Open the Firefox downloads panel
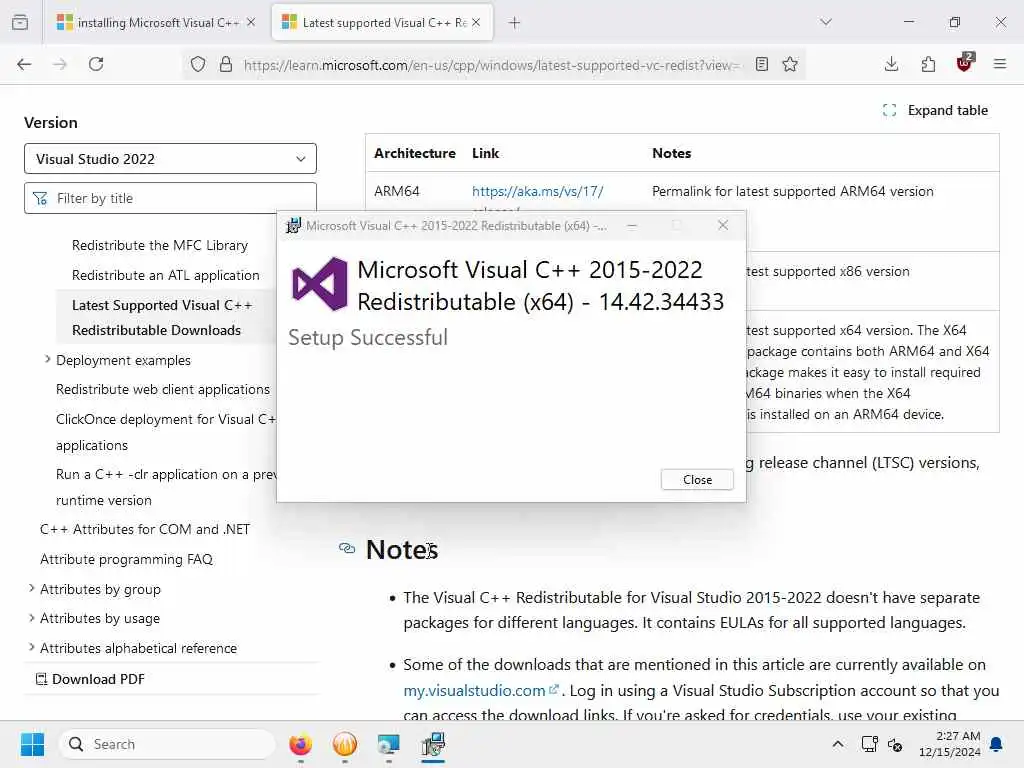The height and width of the screenshot is (768, 1024). tap(891, 64)
